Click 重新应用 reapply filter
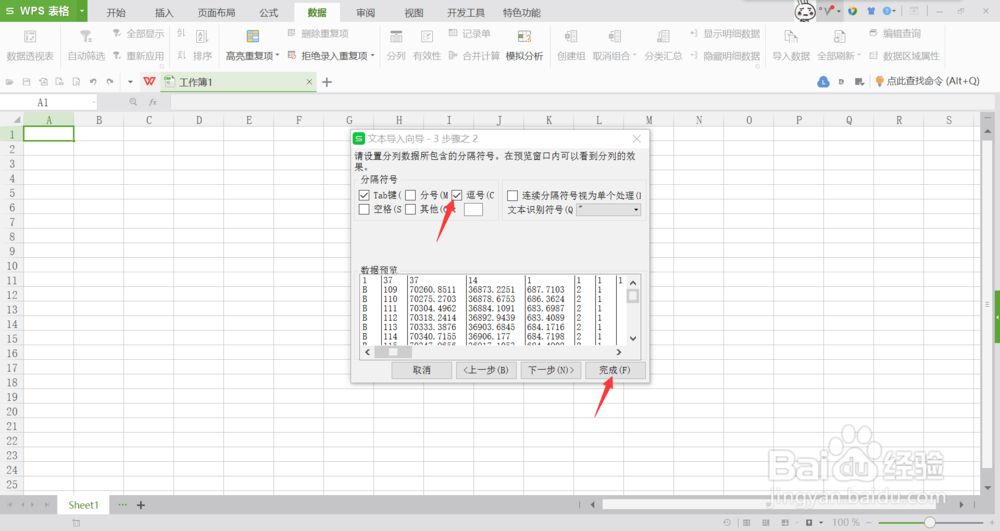Screen dimensions: 1000x531 (x=138, y=56)
